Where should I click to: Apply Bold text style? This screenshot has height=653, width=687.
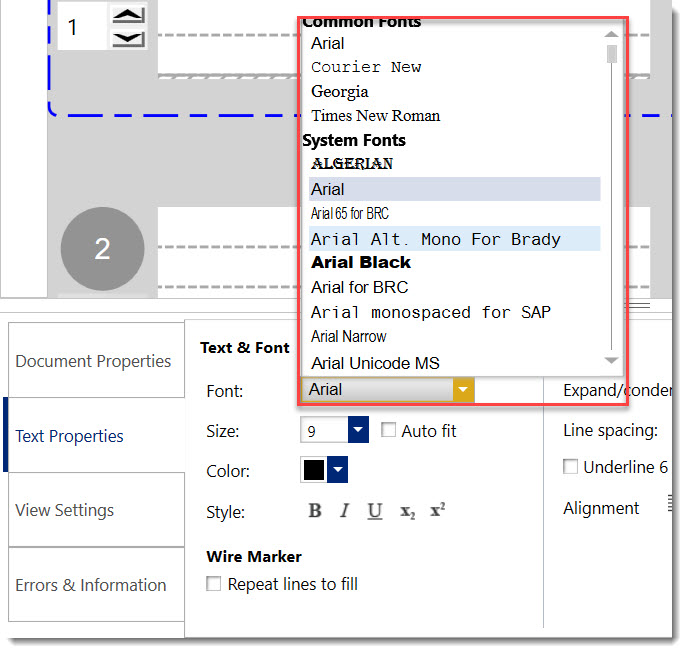(x=315, y=511)
